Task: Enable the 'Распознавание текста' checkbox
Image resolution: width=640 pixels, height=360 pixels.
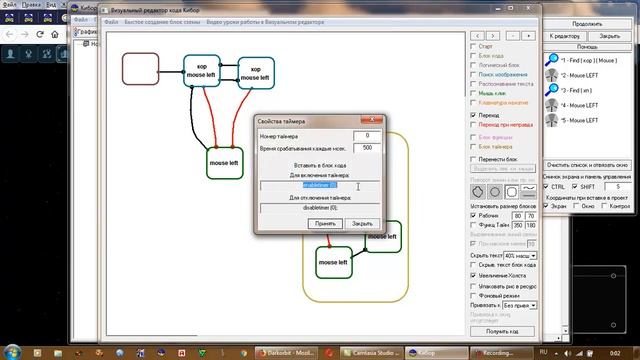Action: coord(473,84)
